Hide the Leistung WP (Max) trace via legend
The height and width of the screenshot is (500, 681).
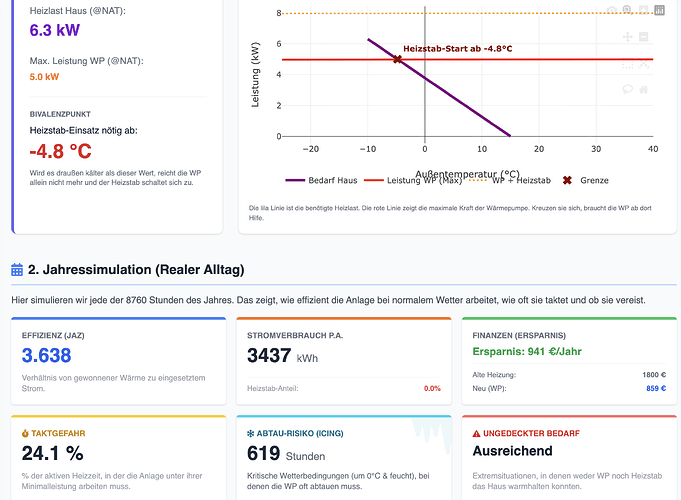(415, 180)
